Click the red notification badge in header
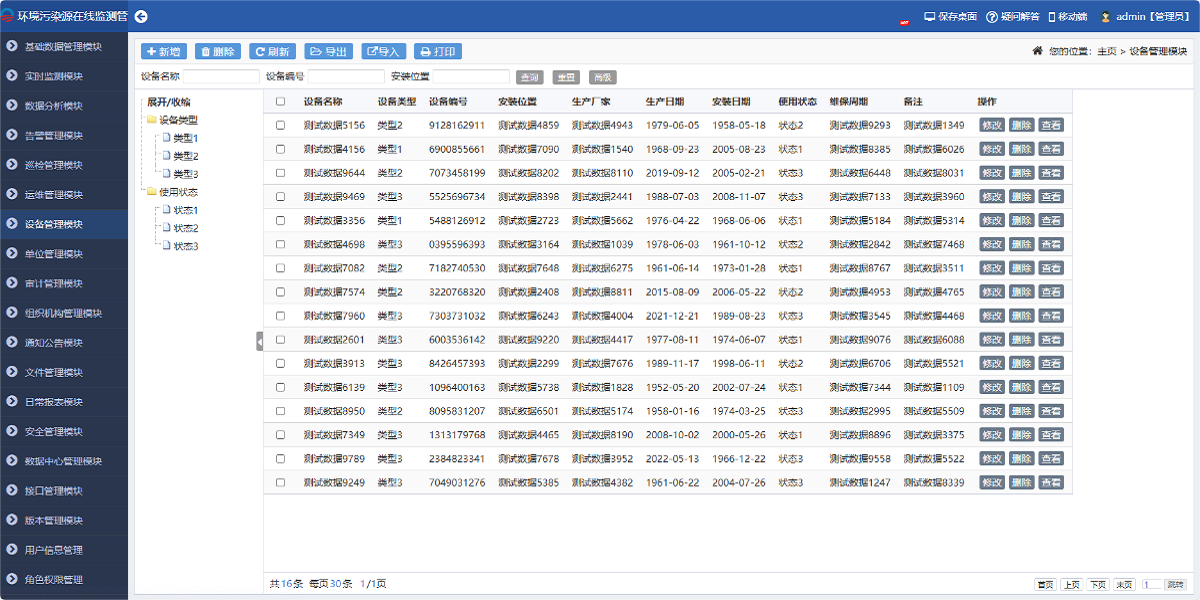The image size is (1200, 600). (x=904, y=22)
